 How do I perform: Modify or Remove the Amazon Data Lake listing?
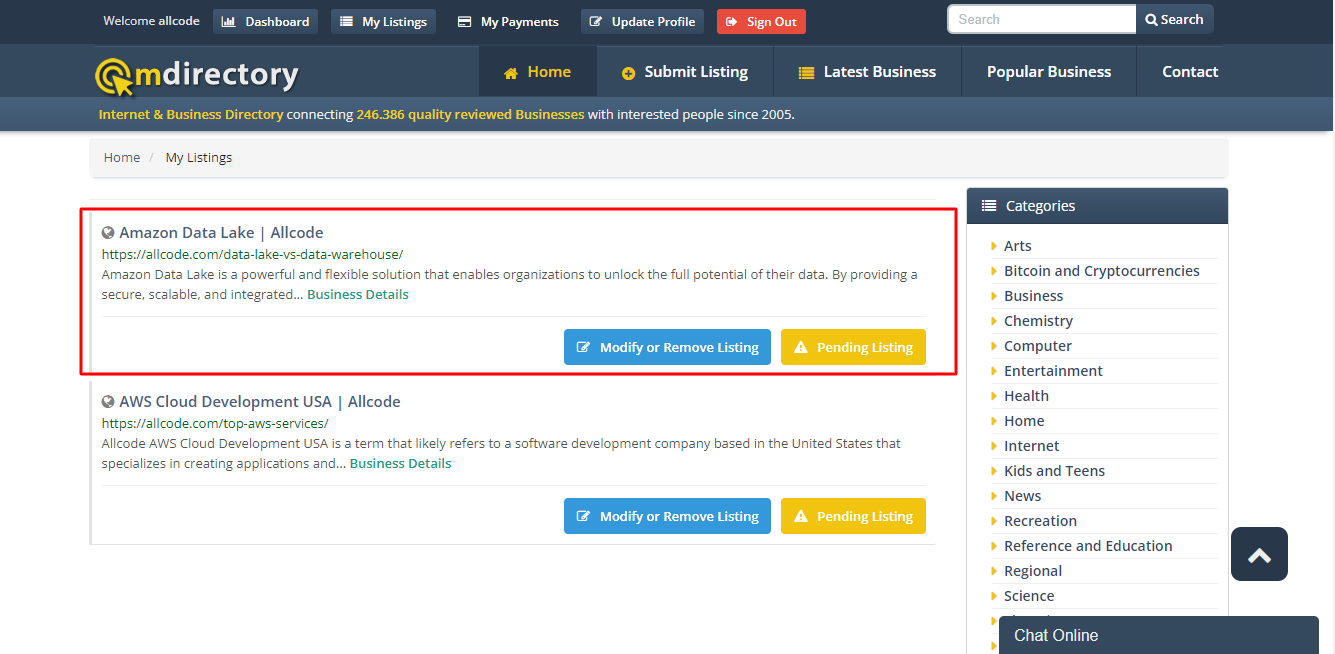coord(667,347)
